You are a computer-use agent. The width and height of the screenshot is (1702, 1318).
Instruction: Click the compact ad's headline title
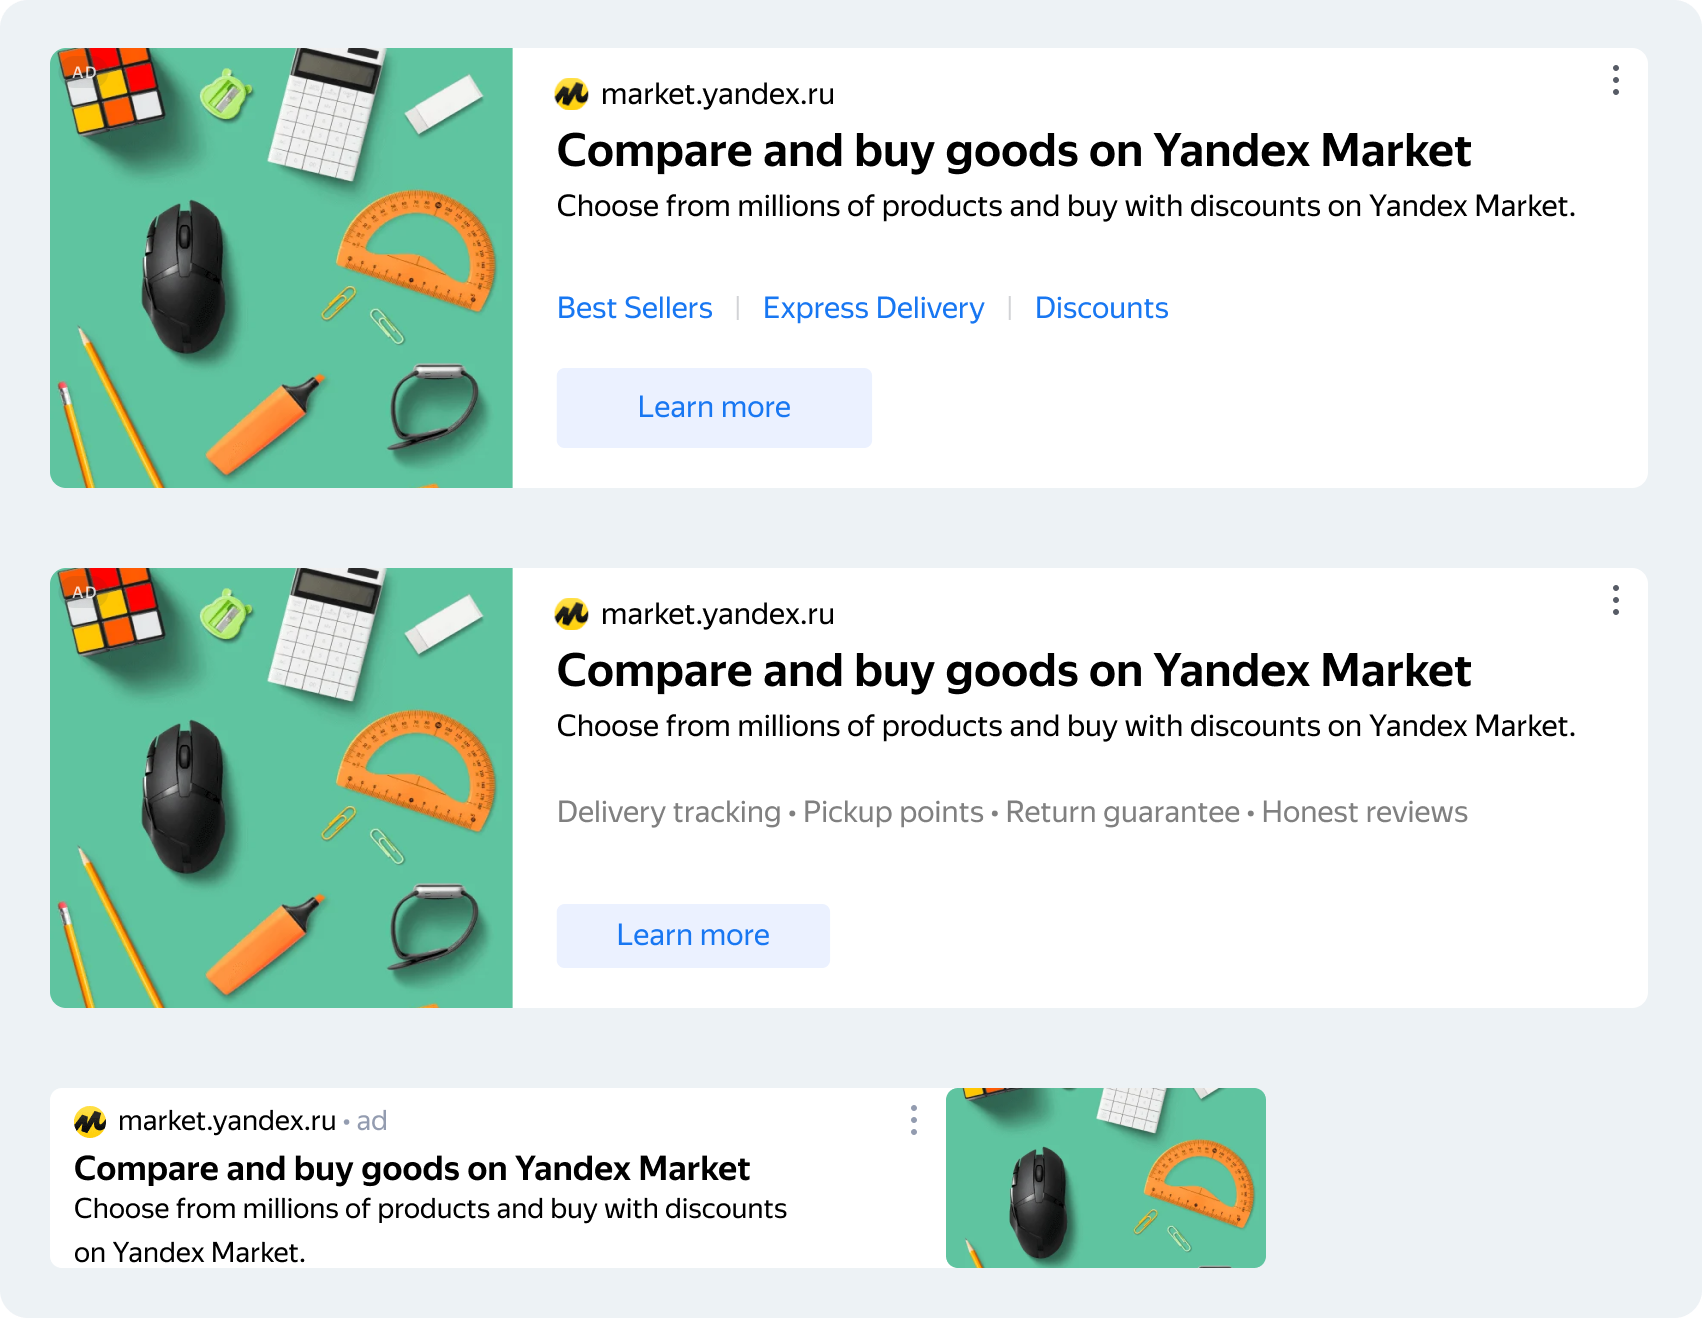411,1168
